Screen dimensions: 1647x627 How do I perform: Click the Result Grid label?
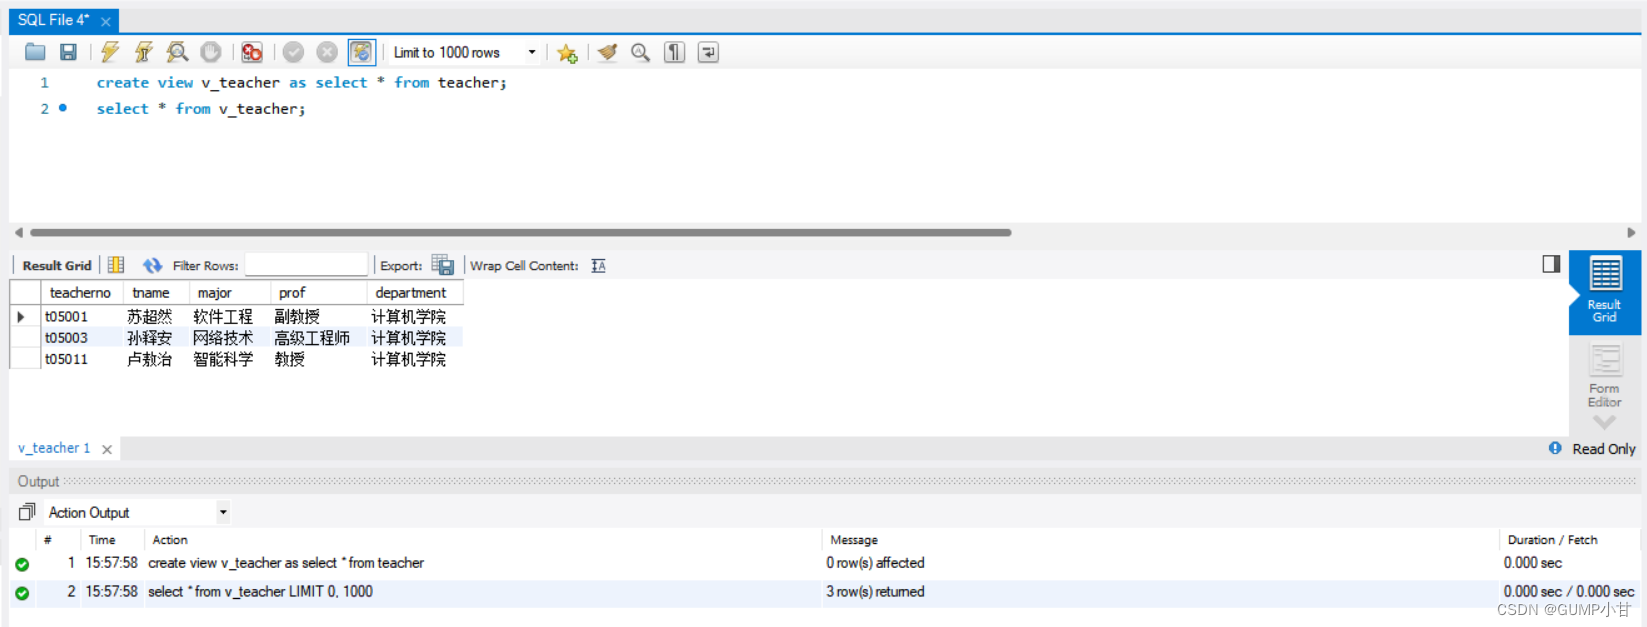pyautogui.click(x=57, y=265)
